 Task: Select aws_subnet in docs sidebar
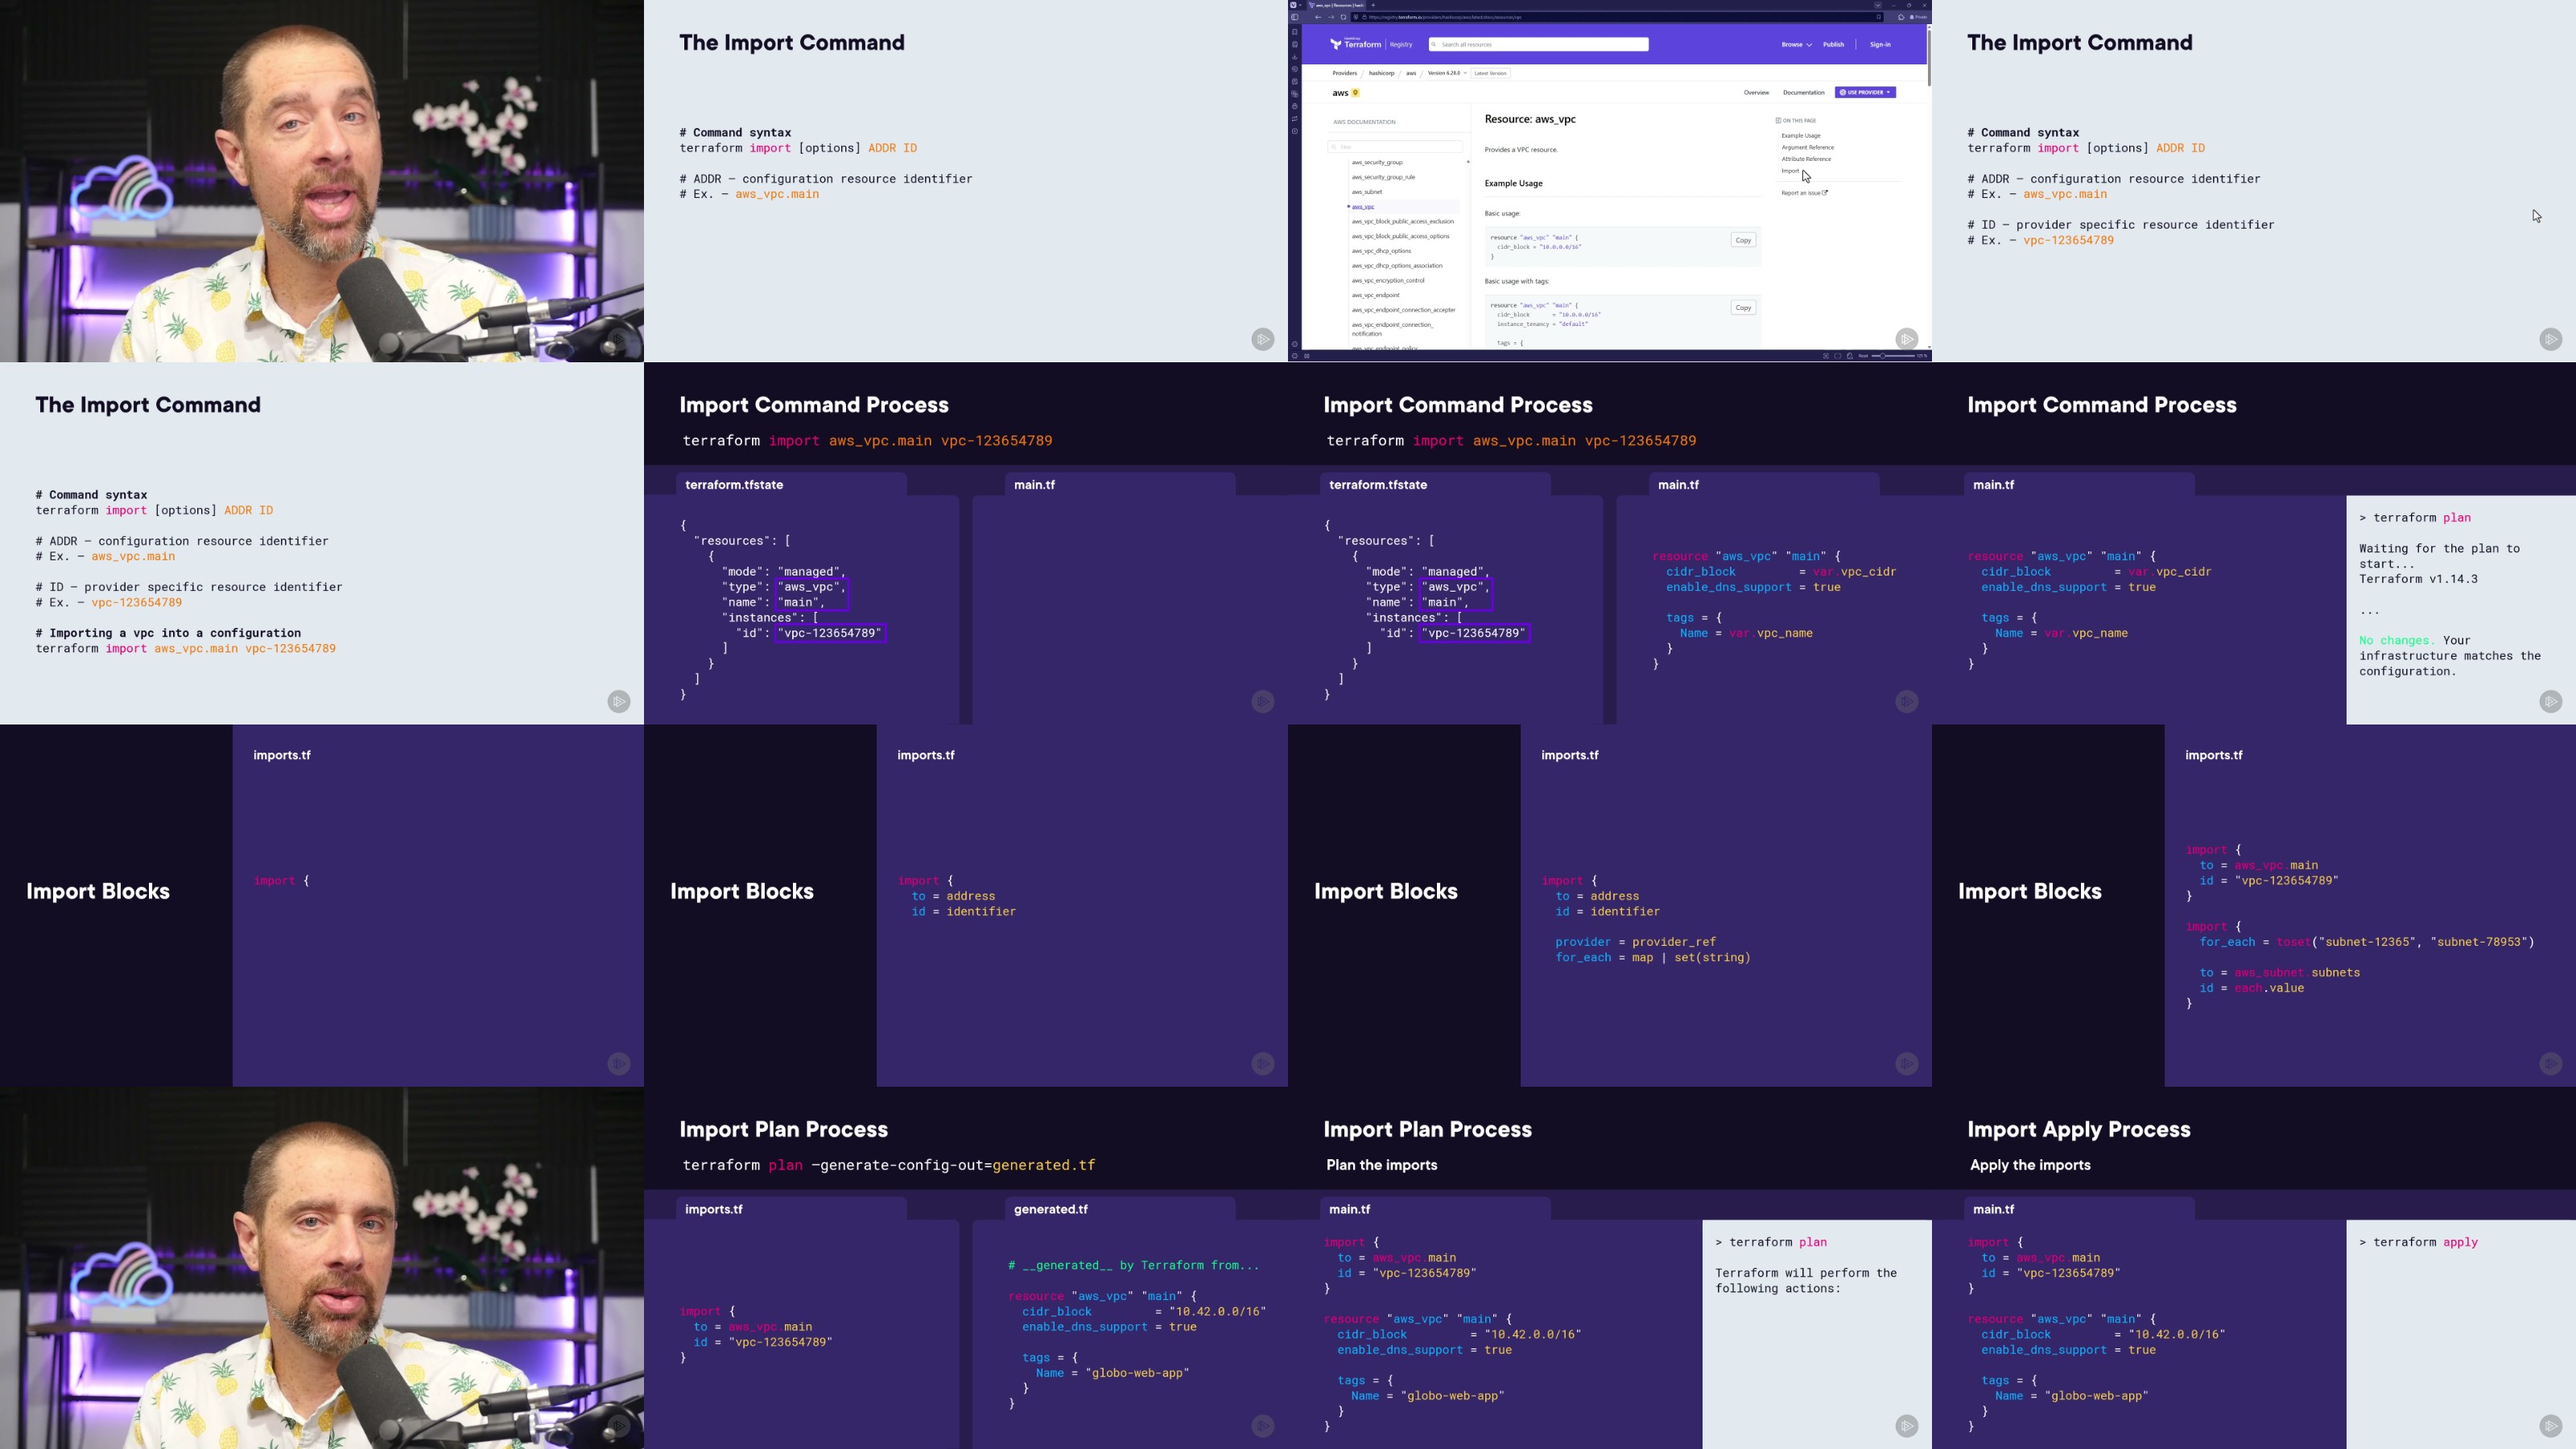click(1367, 192)
